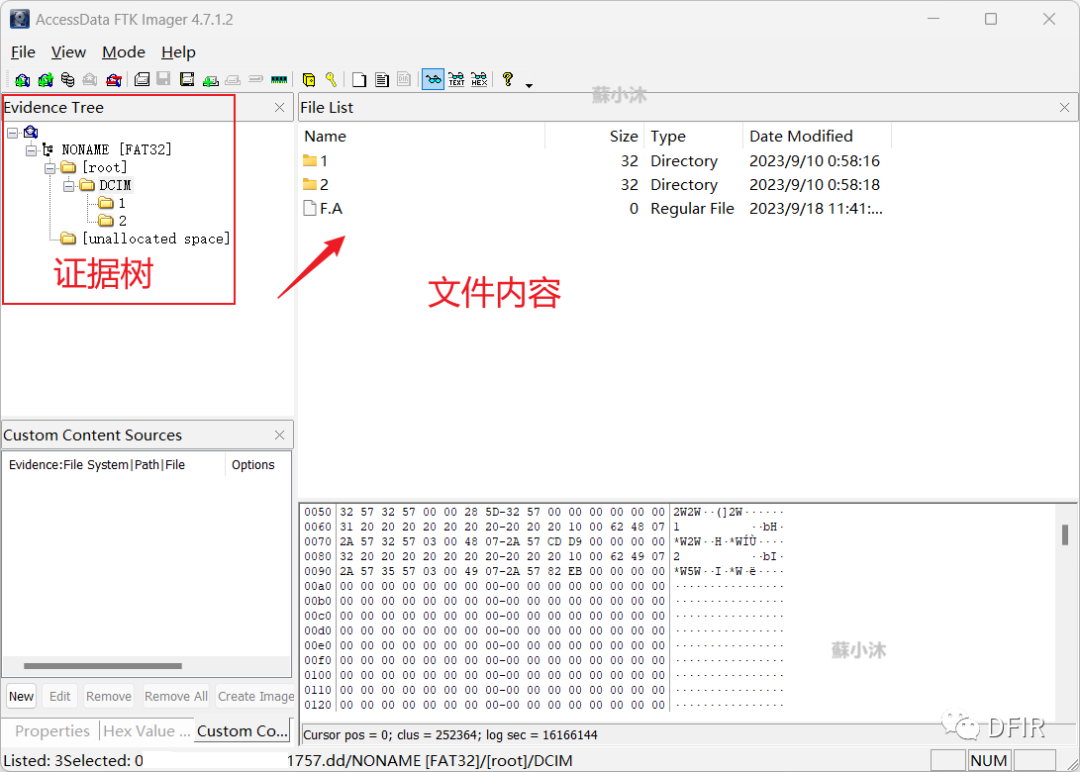Select the [root] folder in tree
The width and height of the screenshot is (1080, 772).
click(105, 167)
